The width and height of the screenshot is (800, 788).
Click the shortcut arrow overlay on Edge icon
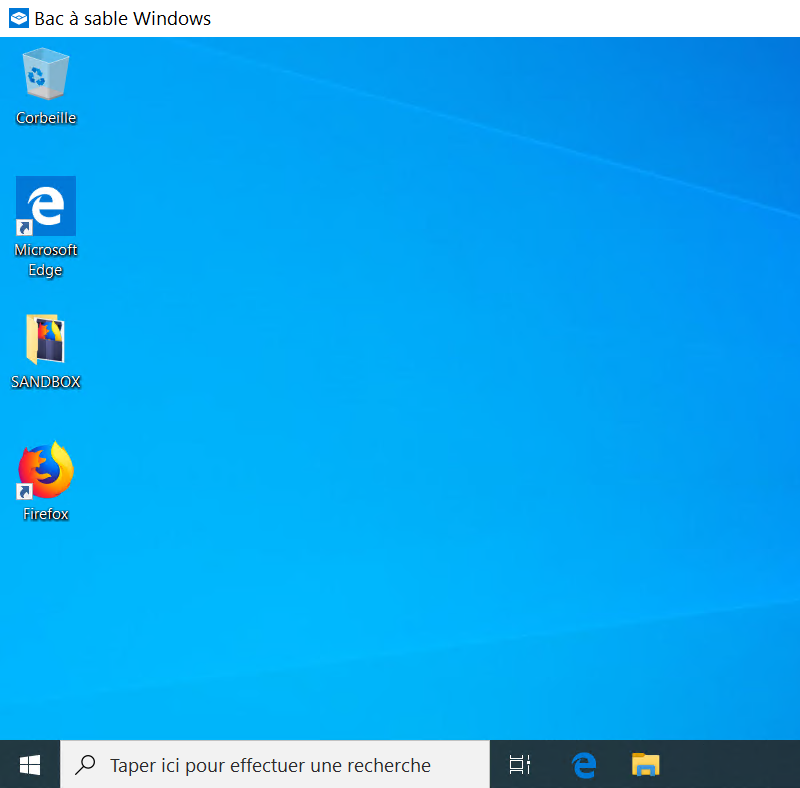(25, 227)
